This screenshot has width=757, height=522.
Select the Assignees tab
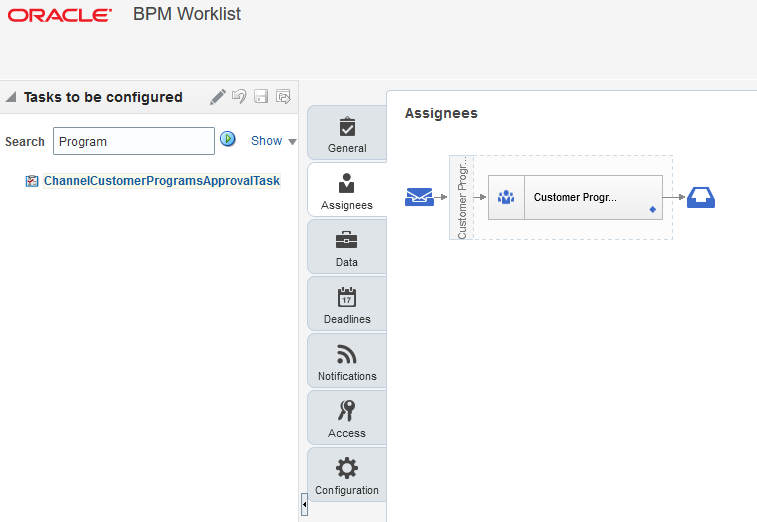[347, 190]
